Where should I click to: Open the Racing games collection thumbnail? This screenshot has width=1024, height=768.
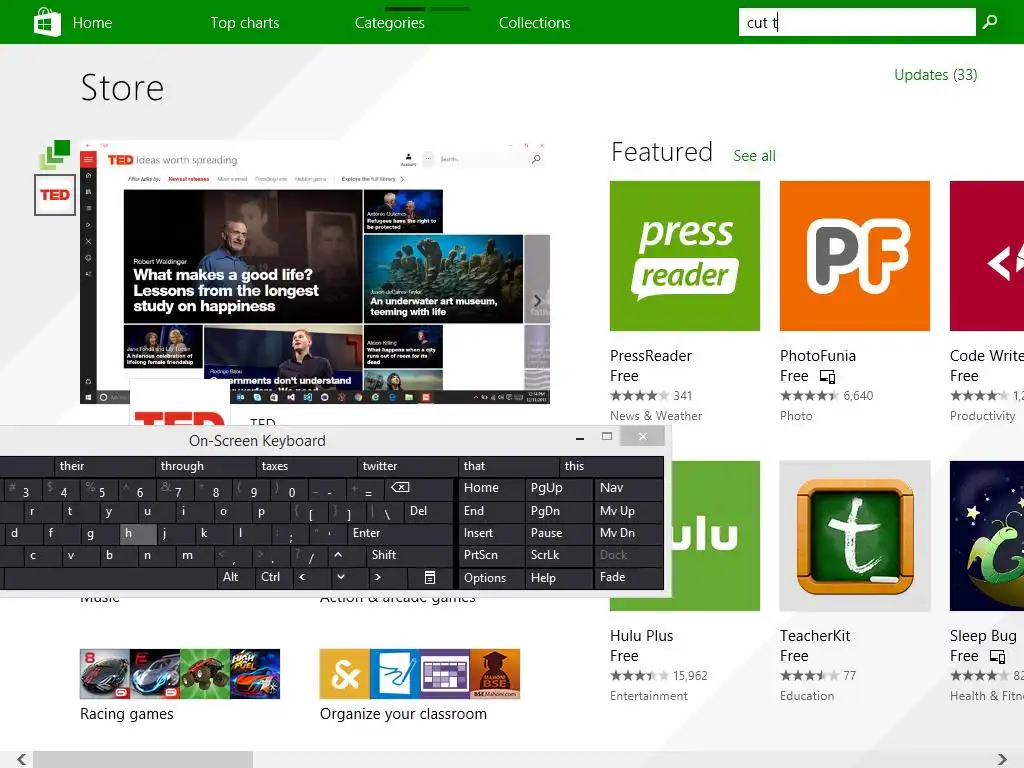click(x=180, y=674)
